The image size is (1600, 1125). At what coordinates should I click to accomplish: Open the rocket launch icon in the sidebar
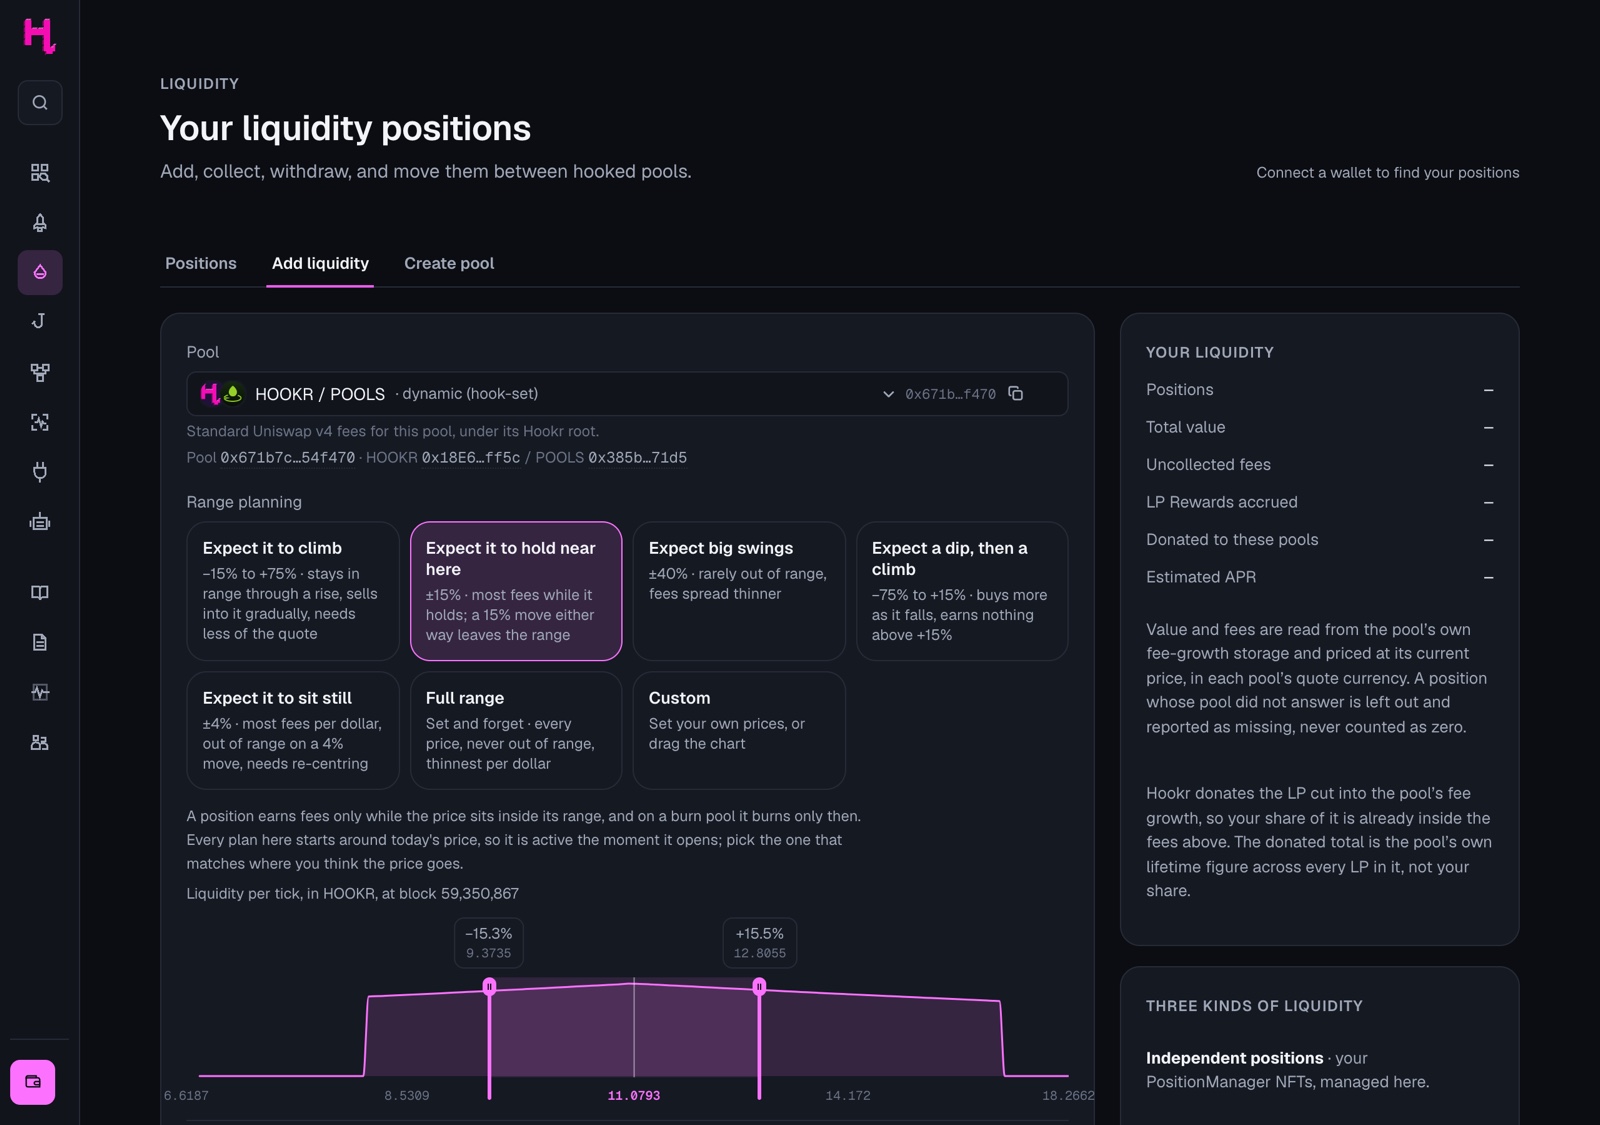pos(40,222)
